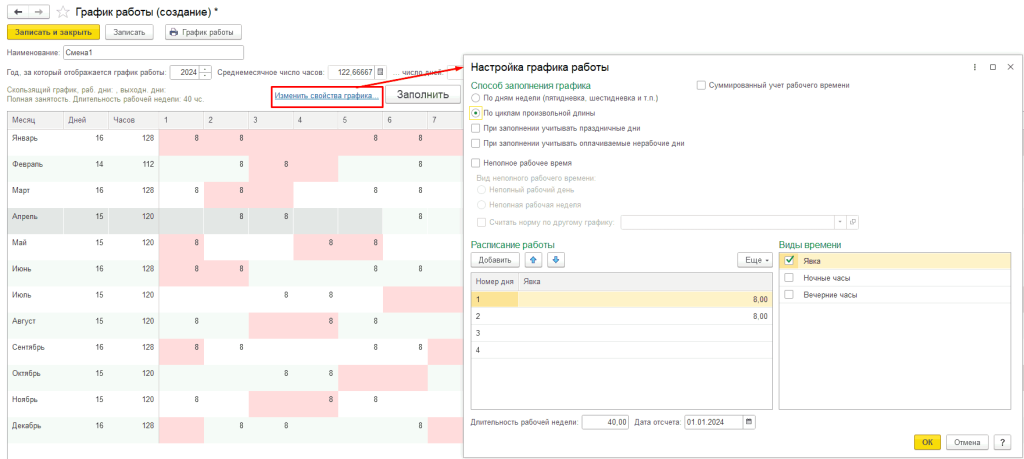1024x459 pixels.
Task: Check the Неполное рабочее время box
Action: [x=476, y=162]
